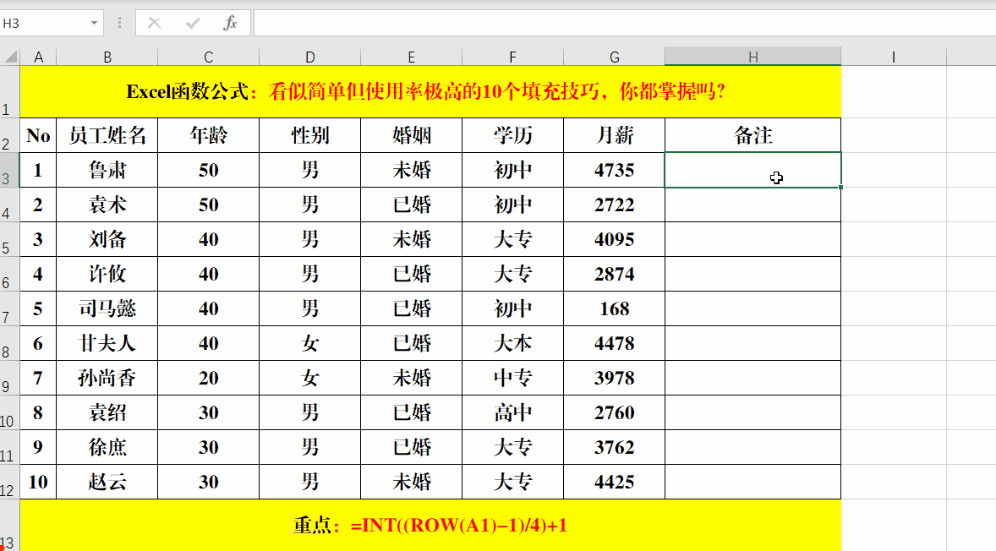Click the 性别 header cell
996x551 pixels.
click(x=310, y=135)
